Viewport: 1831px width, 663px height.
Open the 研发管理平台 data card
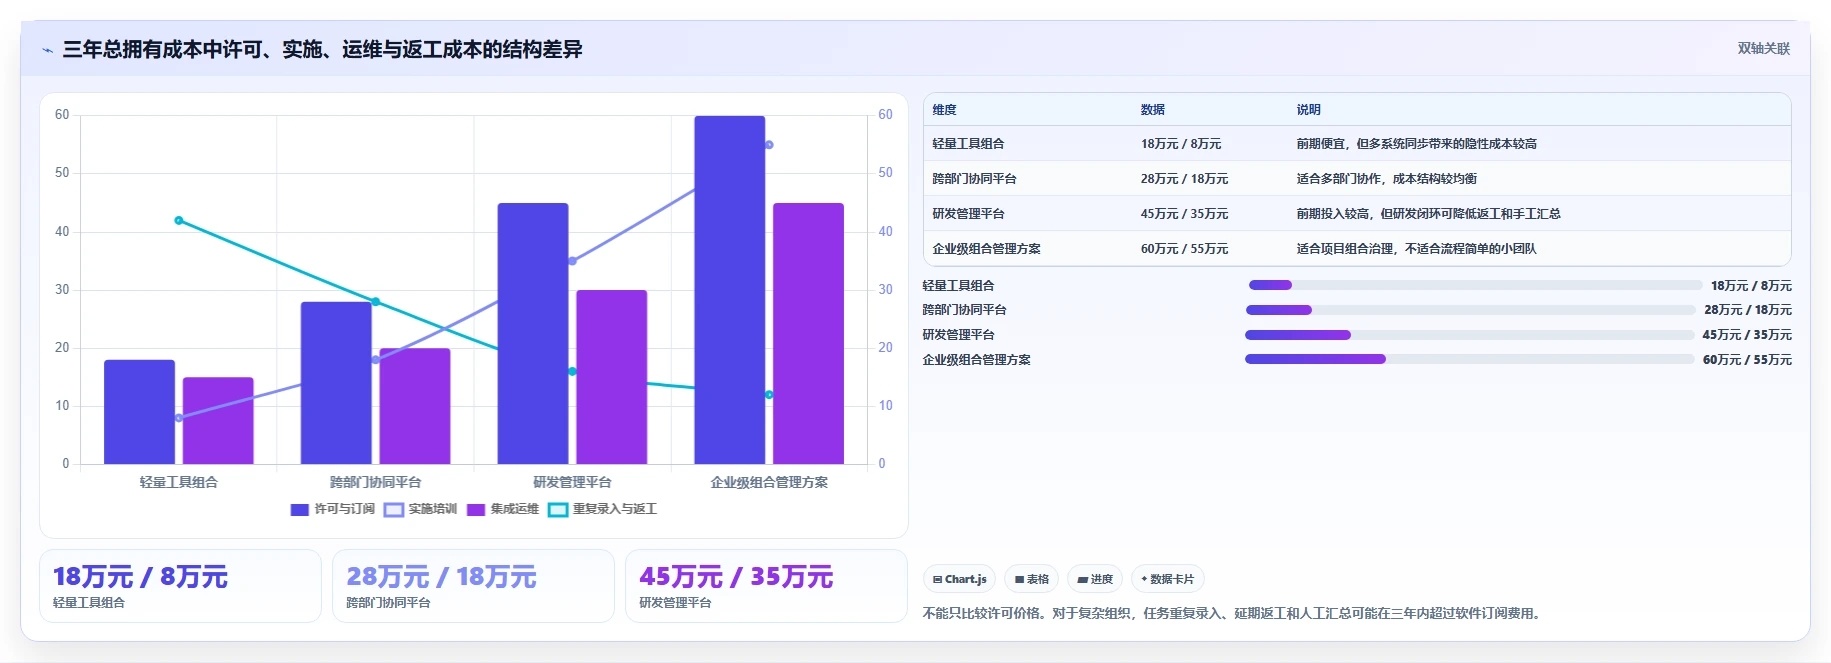(766, 586)
